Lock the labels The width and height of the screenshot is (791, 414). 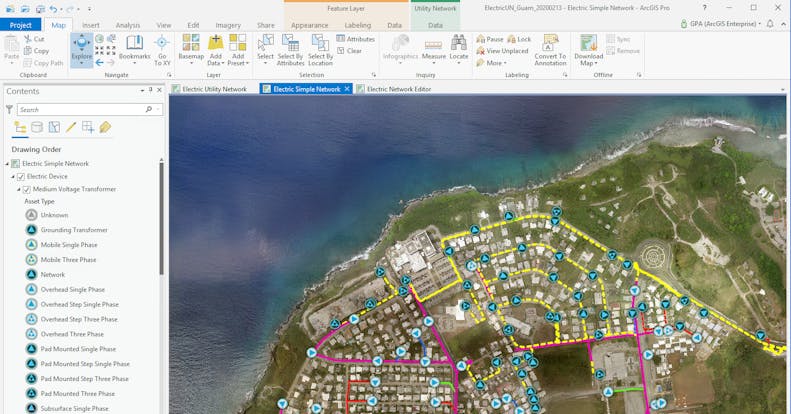[x=519, y=39]
